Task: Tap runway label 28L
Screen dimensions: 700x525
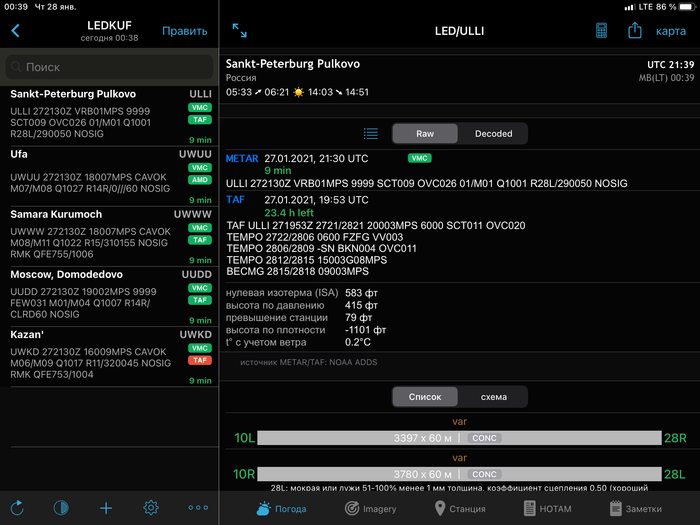Action: tap(675, 474)
